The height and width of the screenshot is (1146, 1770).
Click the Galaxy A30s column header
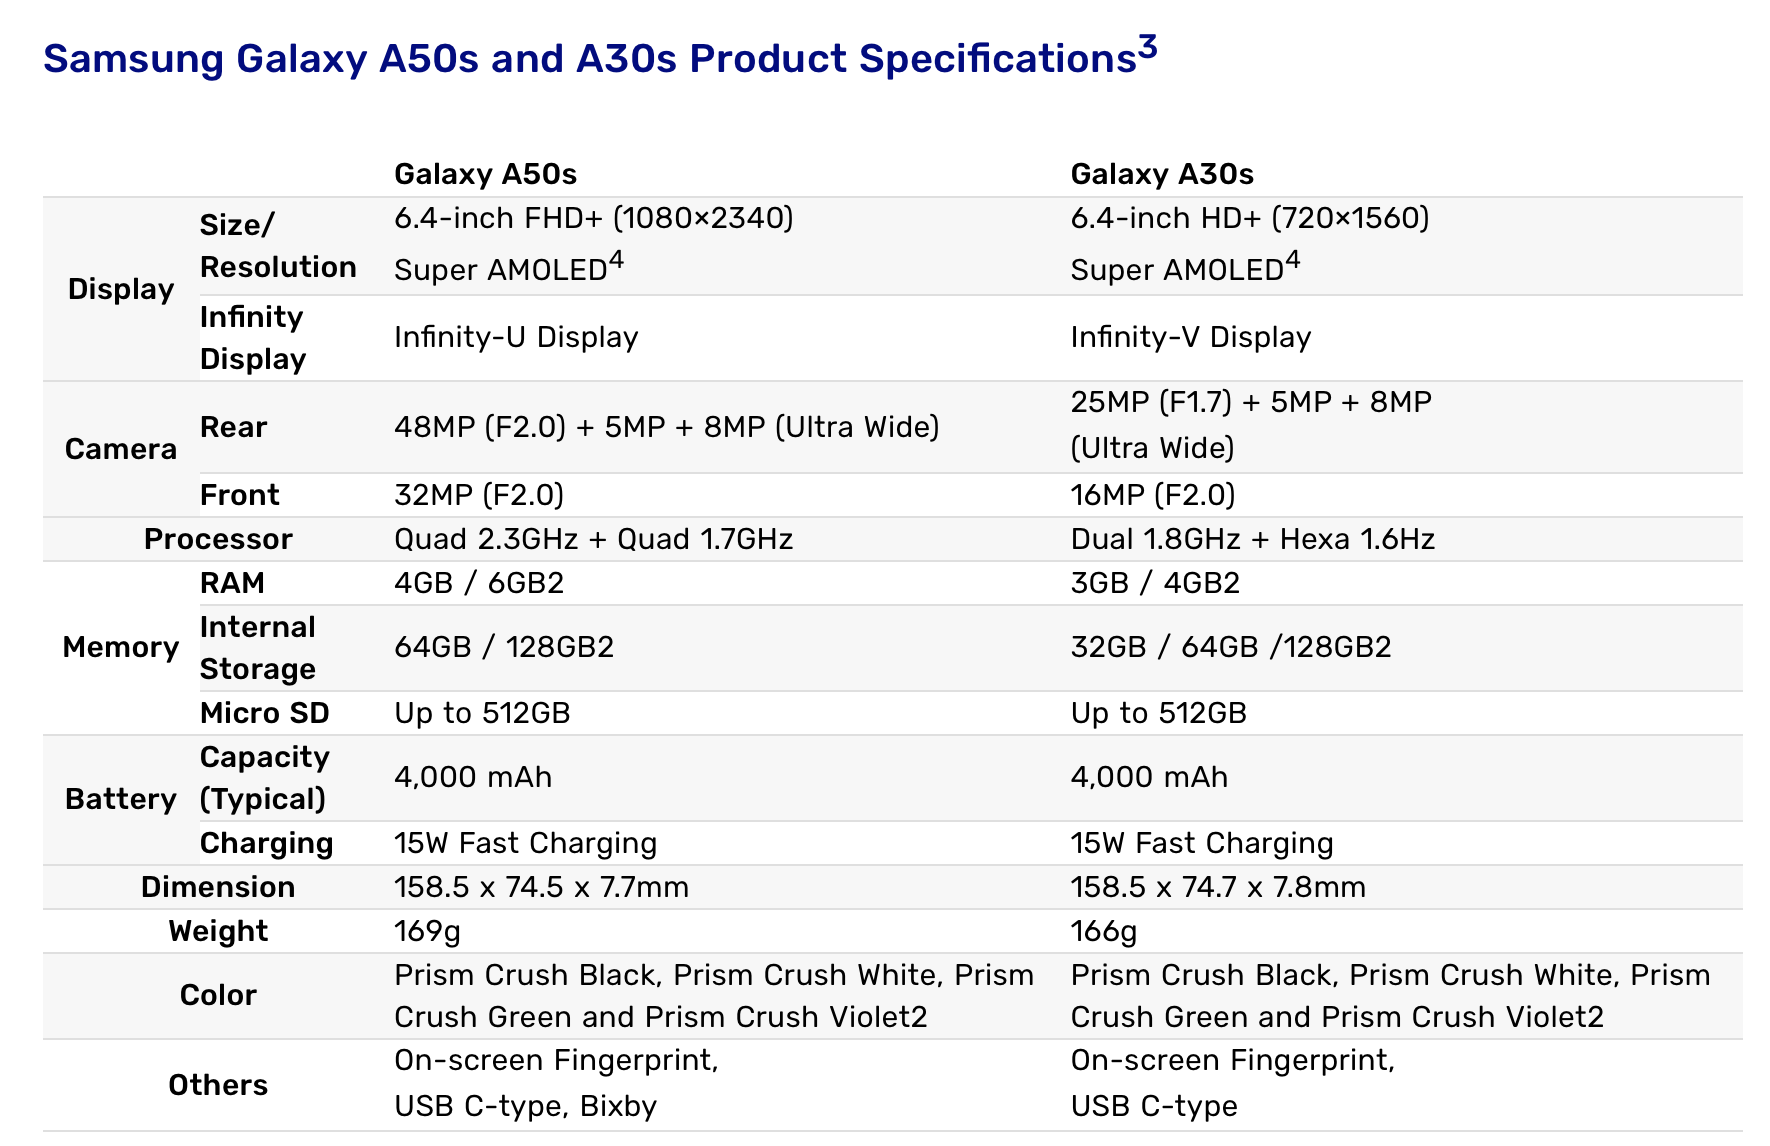pos(1162,174)
